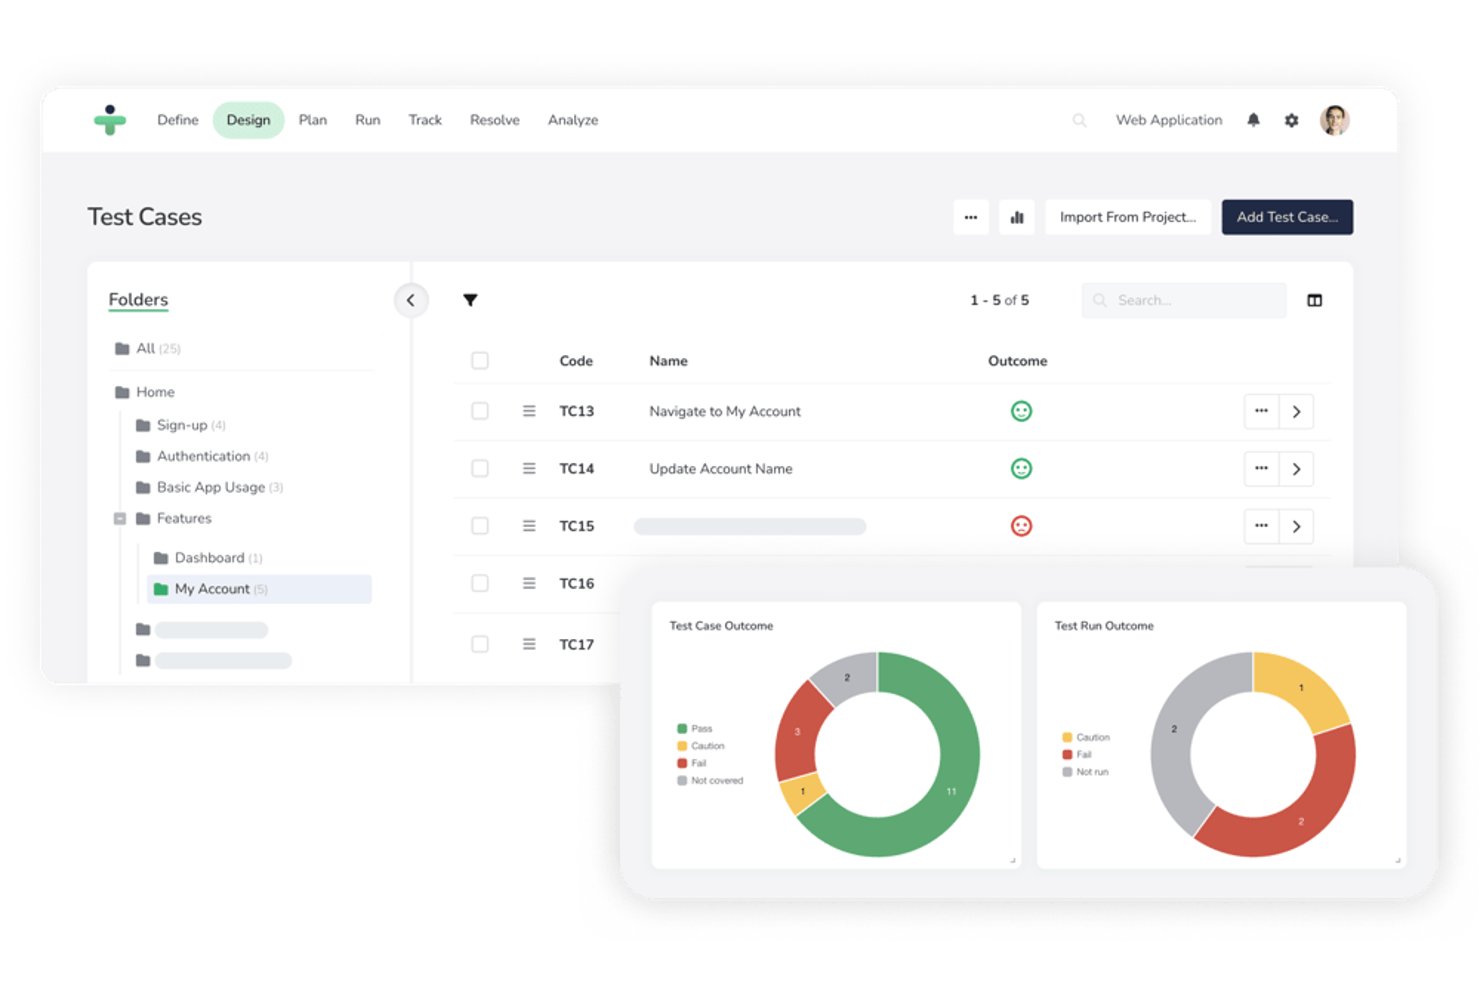This screenshot has height=987, width=1480.
Task: Open settings gear icon
Action: [1291, 120]
